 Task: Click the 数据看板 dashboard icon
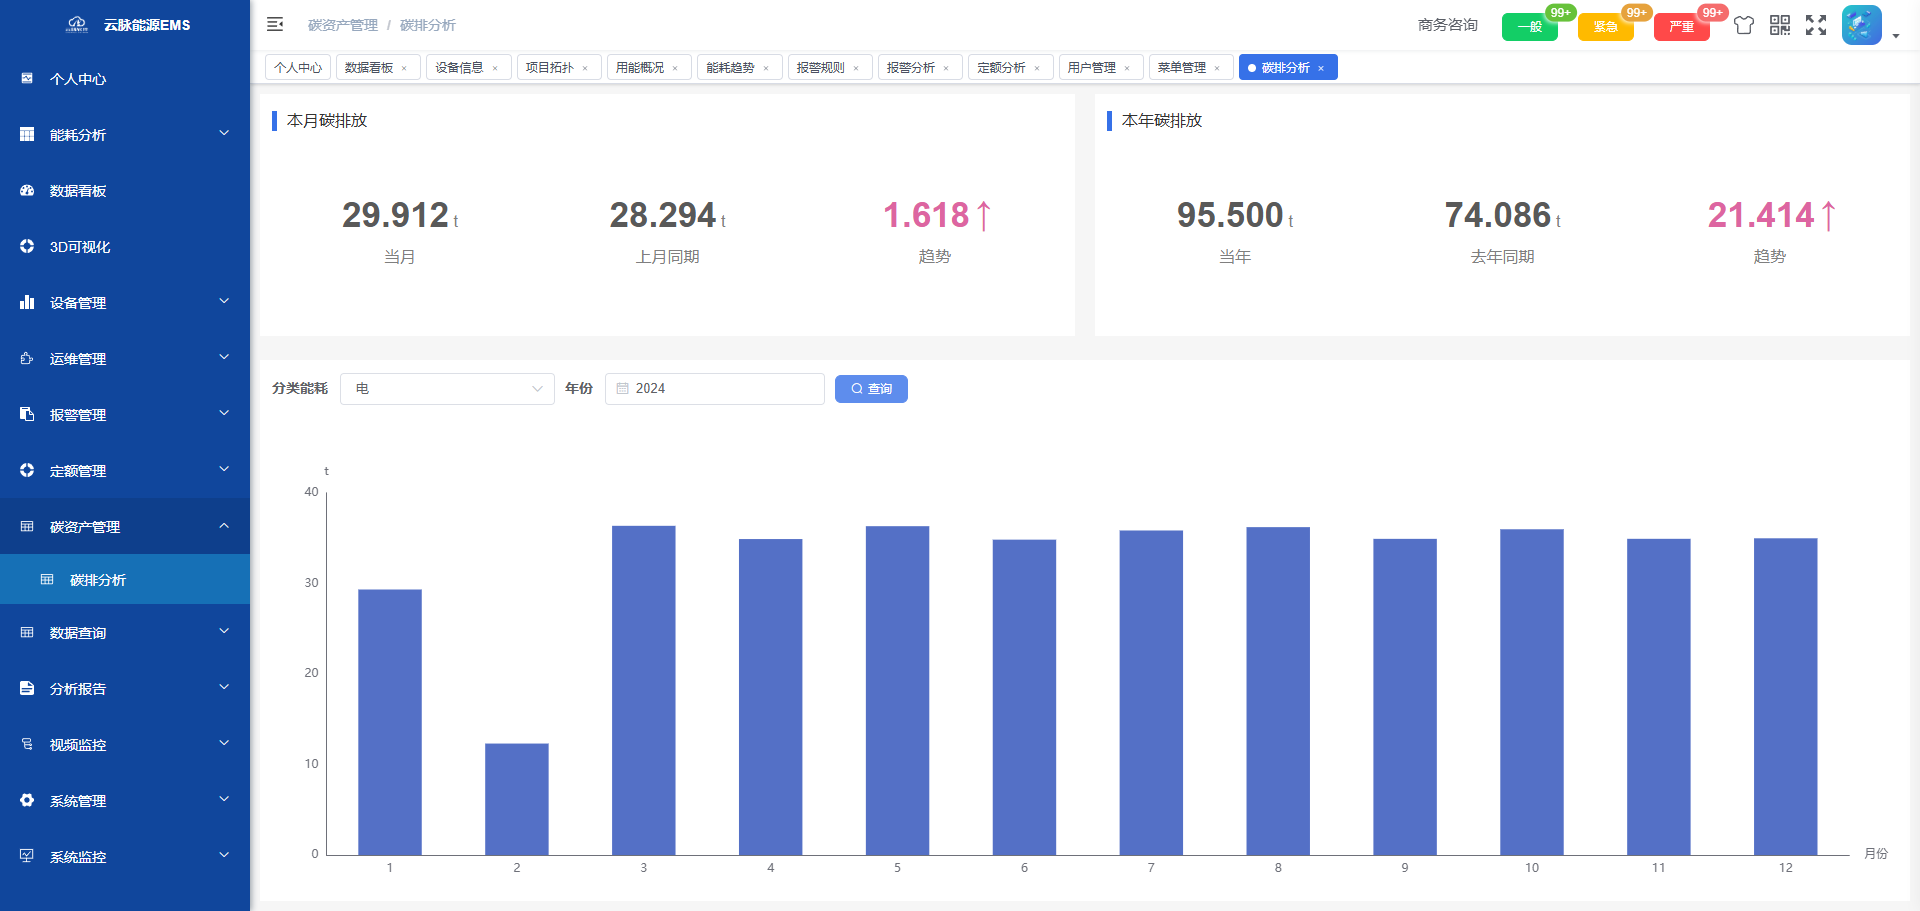tap(27, 190)
